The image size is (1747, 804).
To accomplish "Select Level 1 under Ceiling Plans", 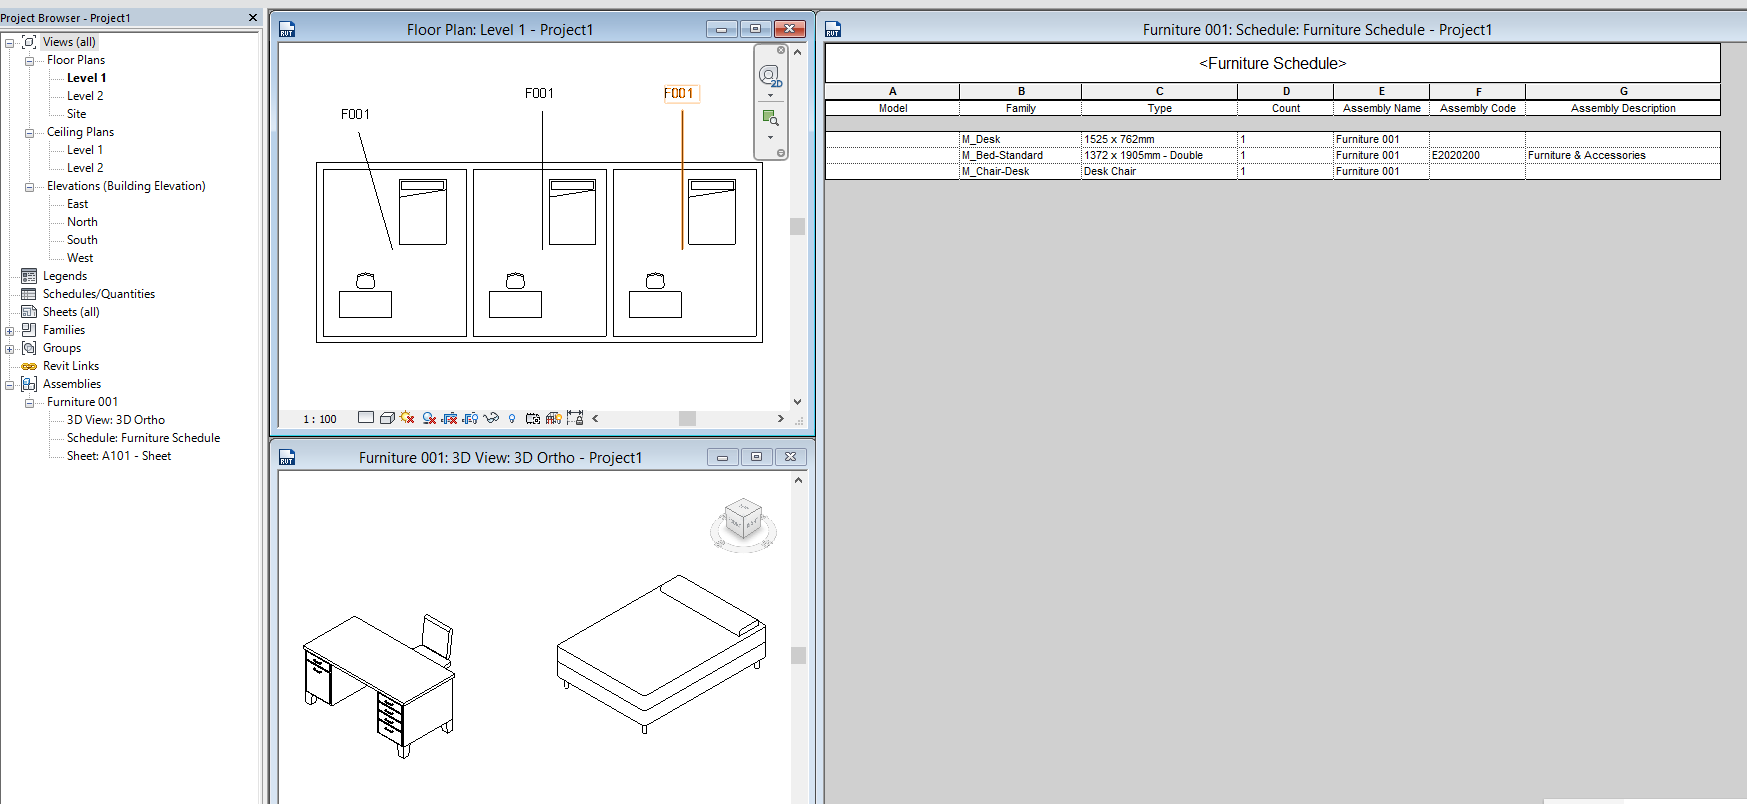I will [x=85, y=150].
